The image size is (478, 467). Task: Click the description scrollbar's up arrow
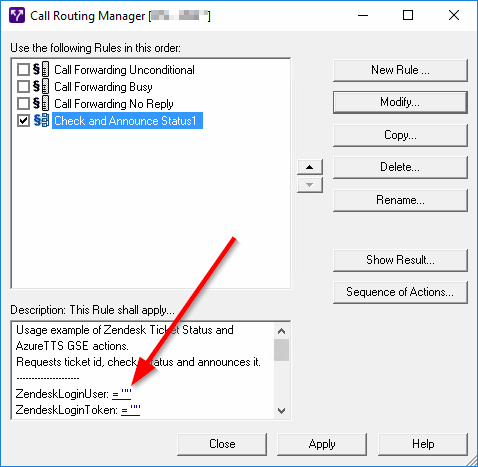[x=282, y=331]
